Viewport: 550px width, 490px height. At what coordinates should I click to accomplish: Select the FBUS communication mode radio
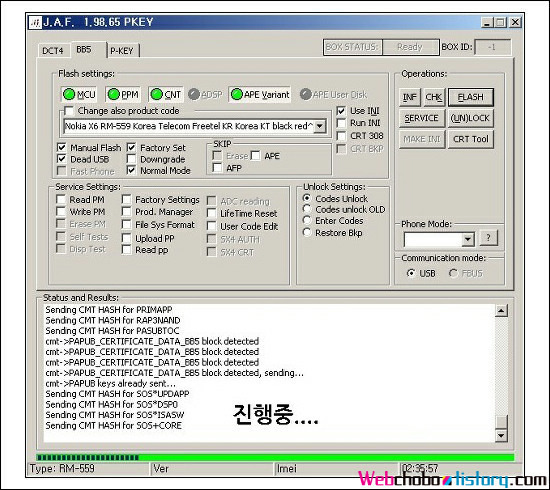tap(453, 273)
